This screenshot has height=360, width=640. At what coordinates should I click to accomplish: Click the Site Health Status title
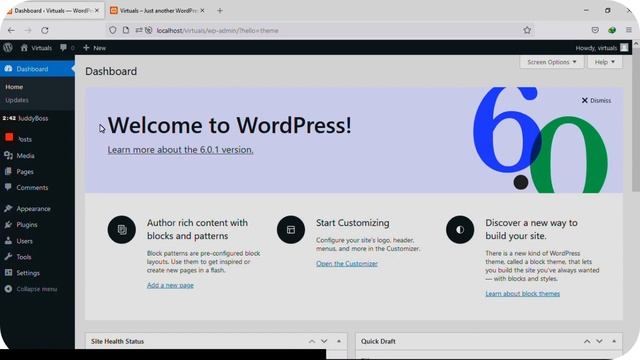tap(118, 341)
